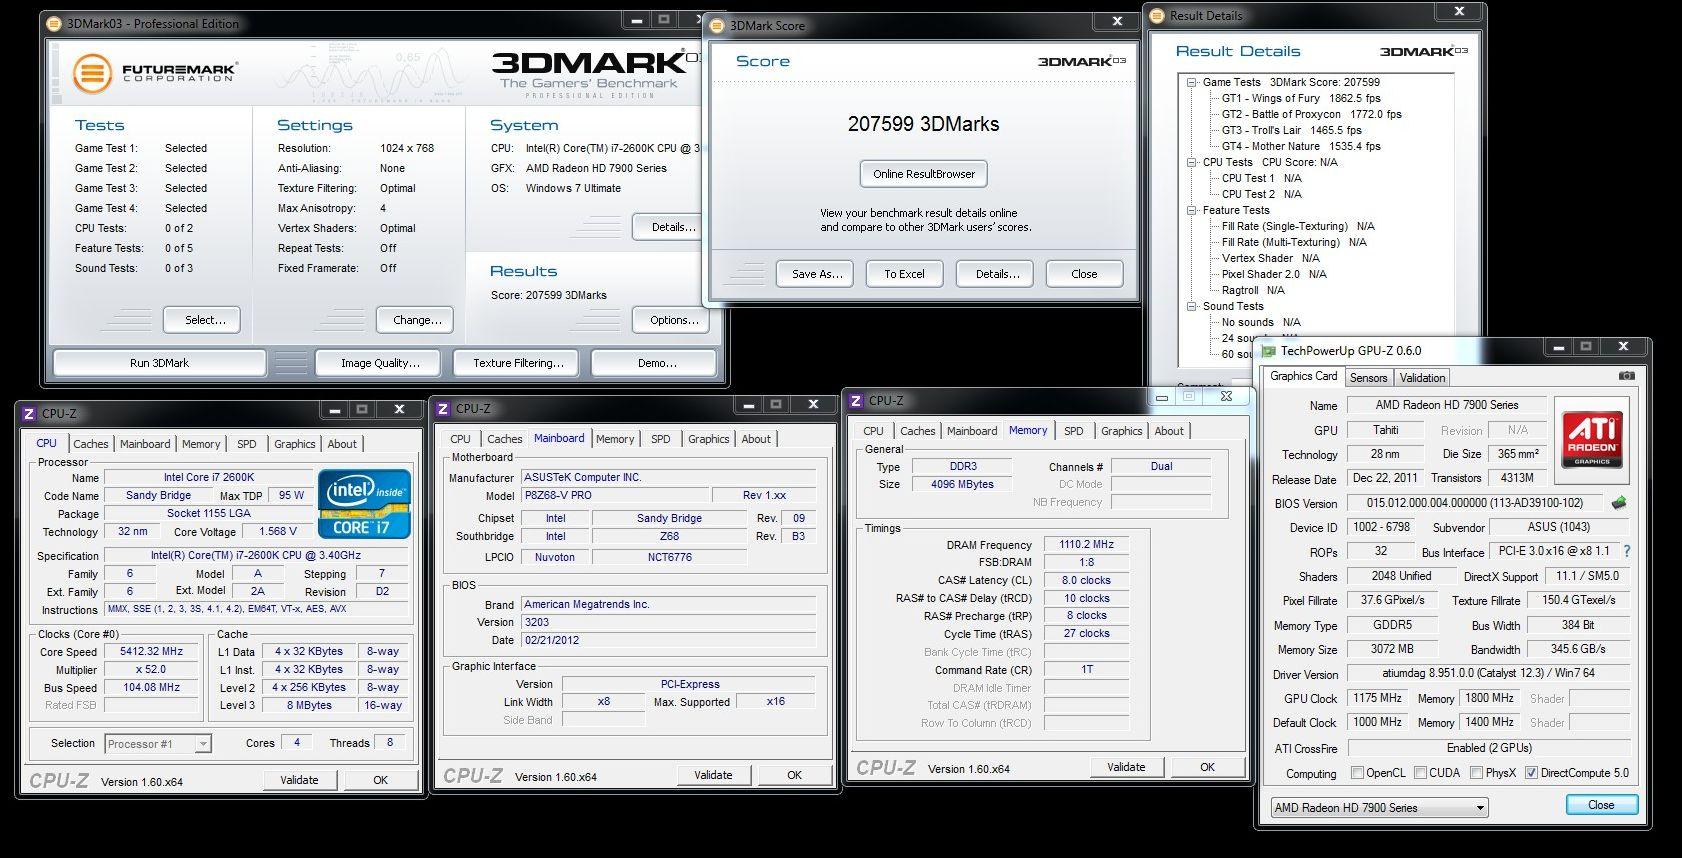Click the 207599 3DMarks score text
The width and height of the screenshot is (1682, 858).
pyautogui.click(x=923, y=124)
